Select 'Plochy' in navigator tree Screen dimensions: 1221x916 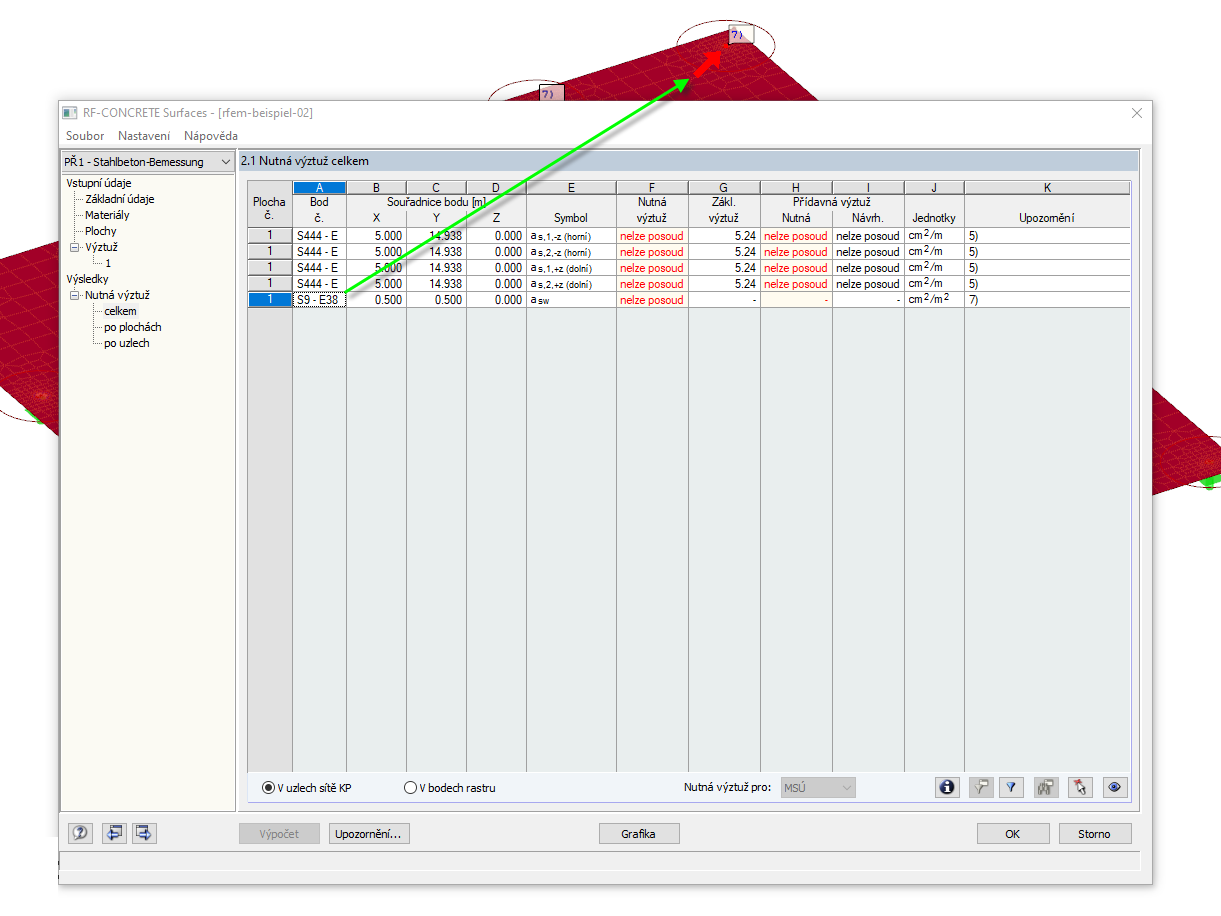point(101,231)
